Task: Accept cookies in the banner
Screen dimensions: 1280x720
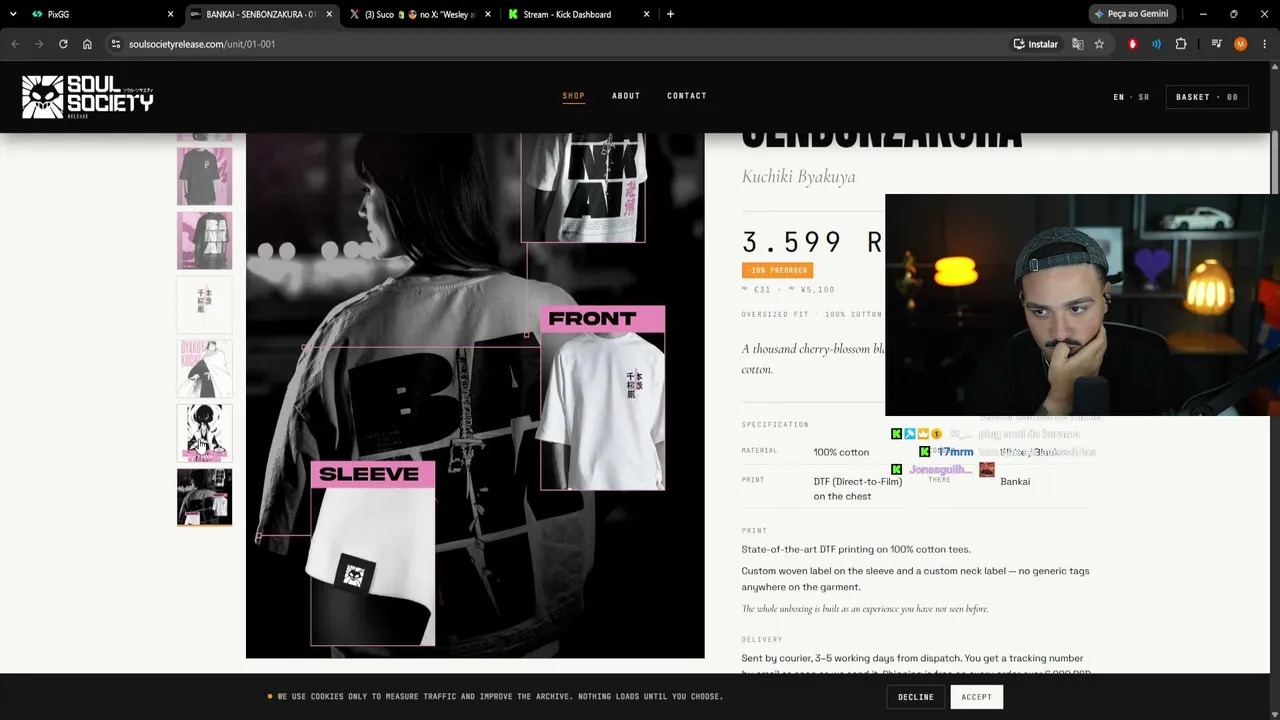Action: tap(977, 697)
